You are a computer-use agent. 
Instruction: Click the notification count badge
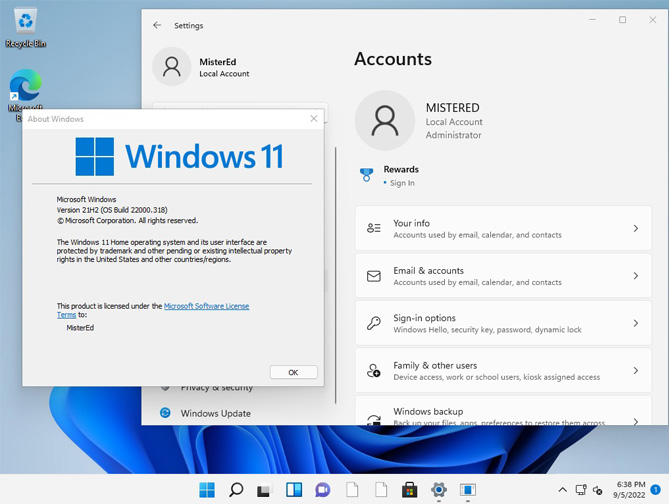tap(655, 489)
